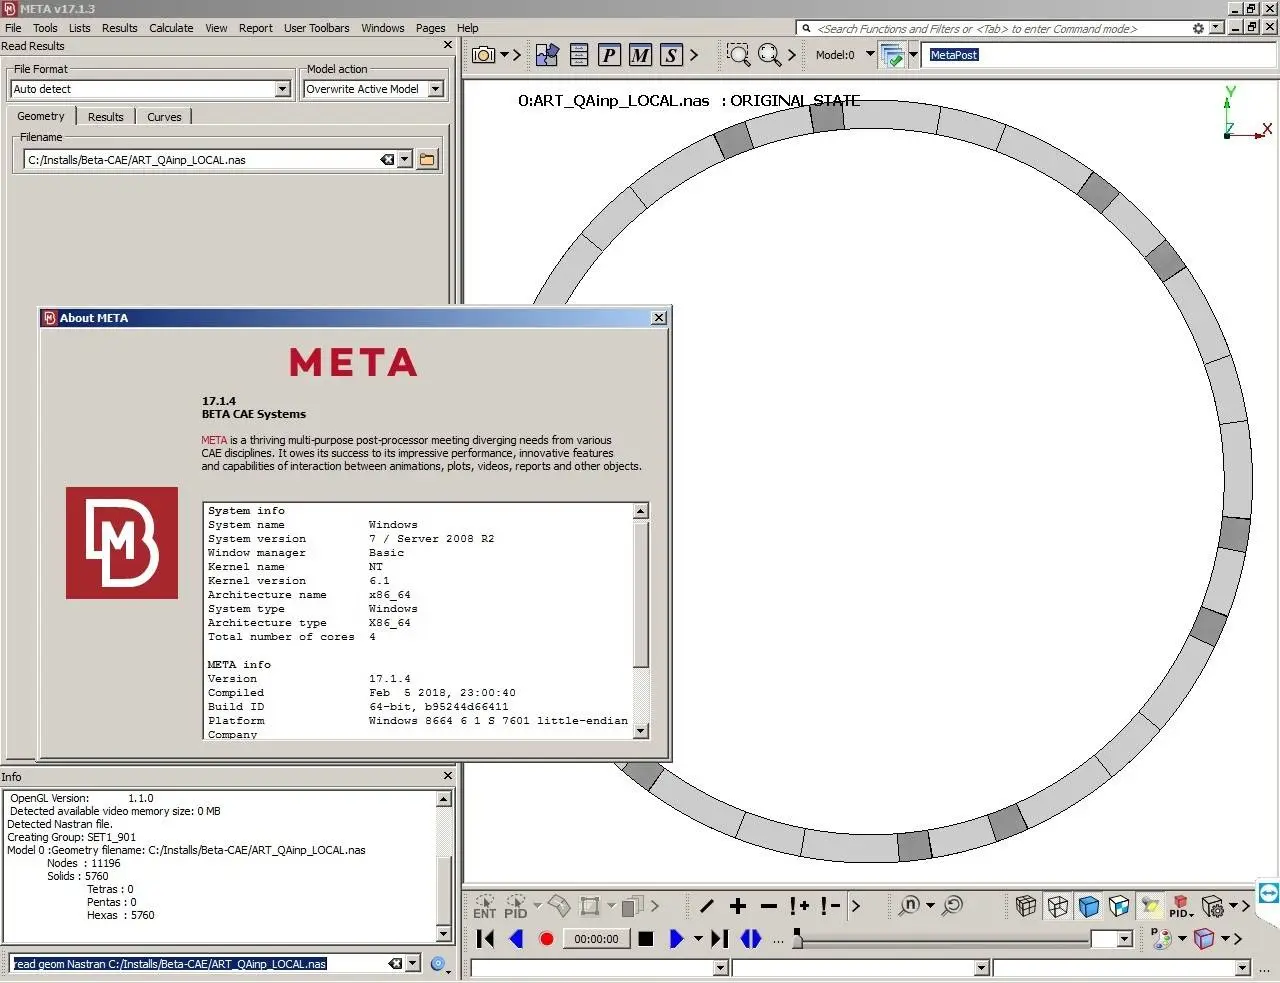Viewport: 1280px width, 983px height.
Task: Click the zoom-all magnifier icon
Action: click(769, 55)
